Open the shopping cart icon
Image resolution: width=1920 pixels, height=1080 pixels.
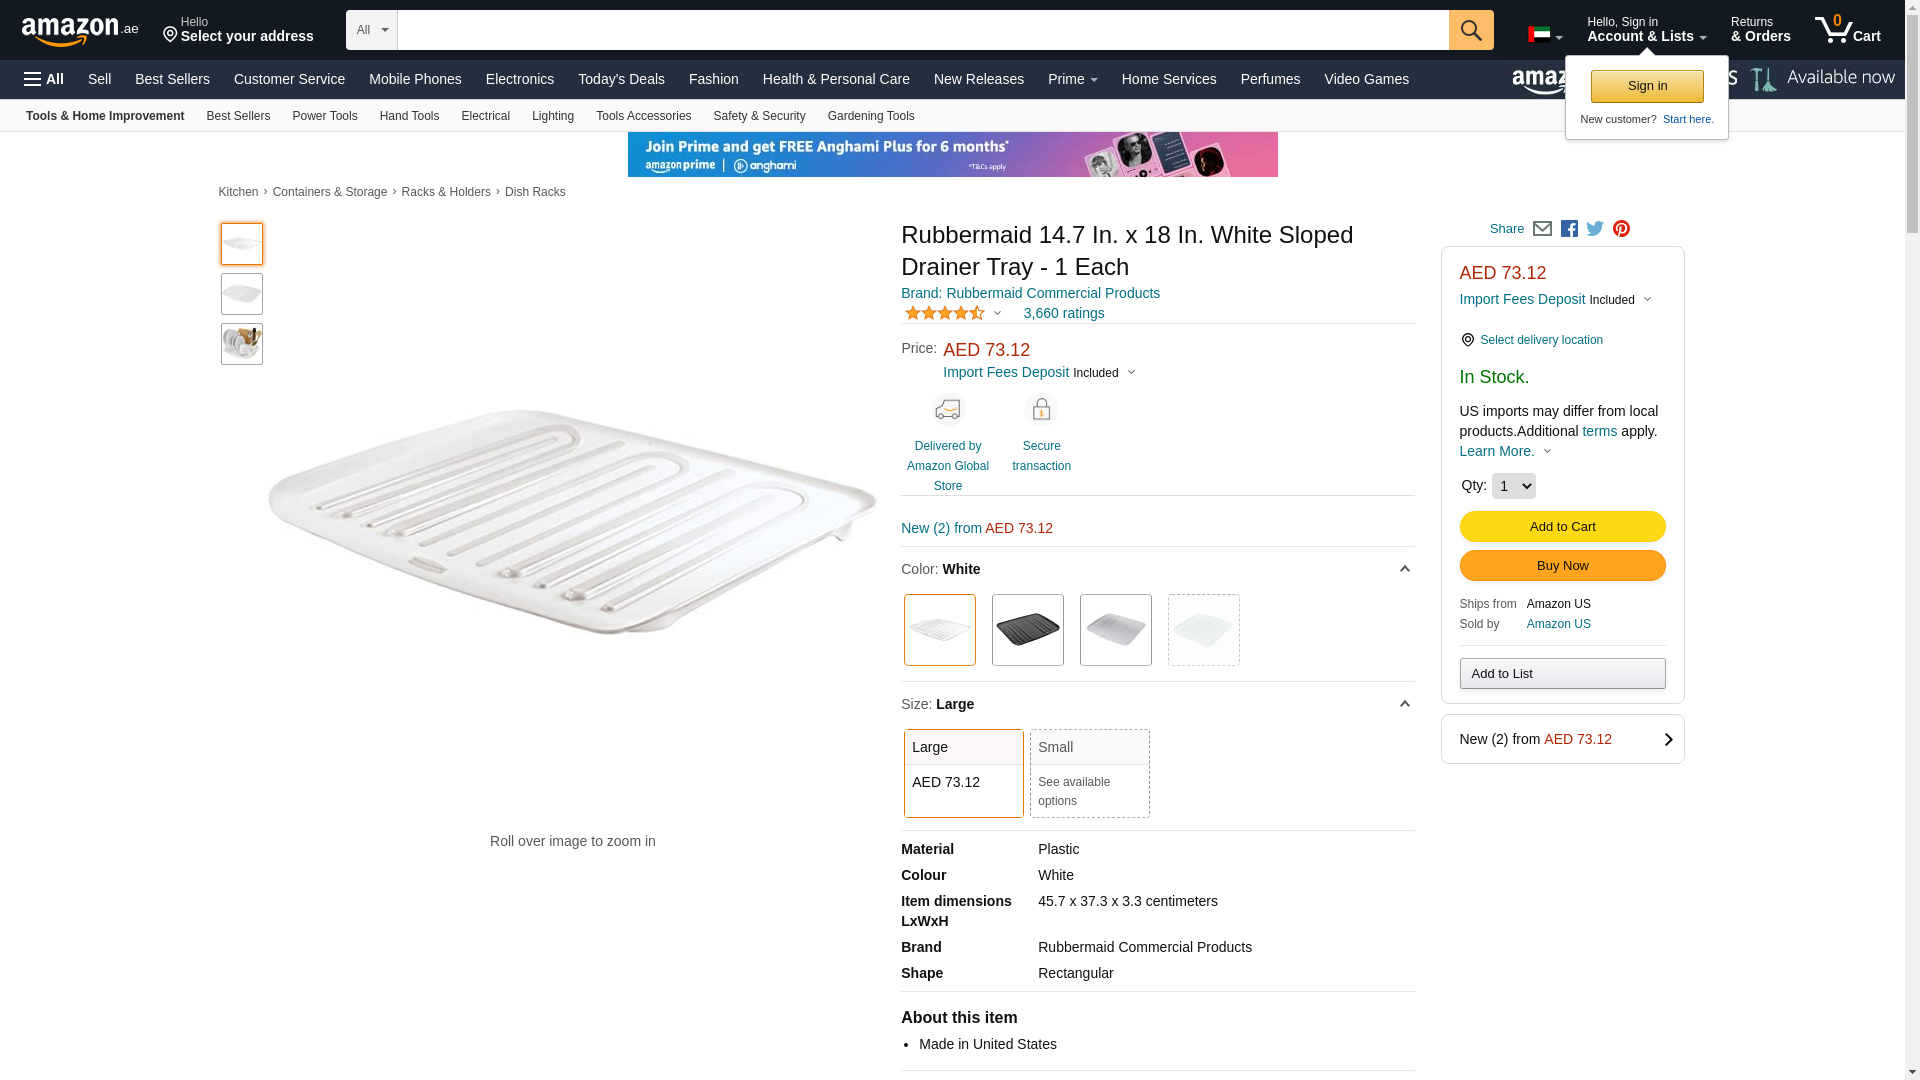[x=1846, y=30]
